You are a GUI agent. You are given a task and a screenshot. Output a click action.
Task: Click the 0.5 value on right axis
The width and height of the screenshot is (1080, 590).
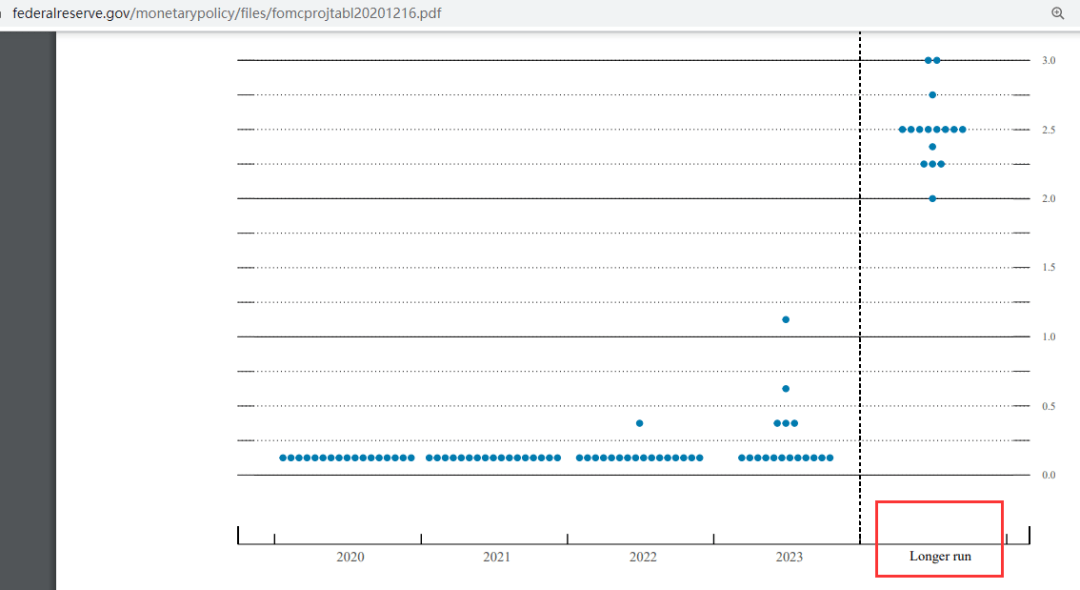(x=1048, y=406)
